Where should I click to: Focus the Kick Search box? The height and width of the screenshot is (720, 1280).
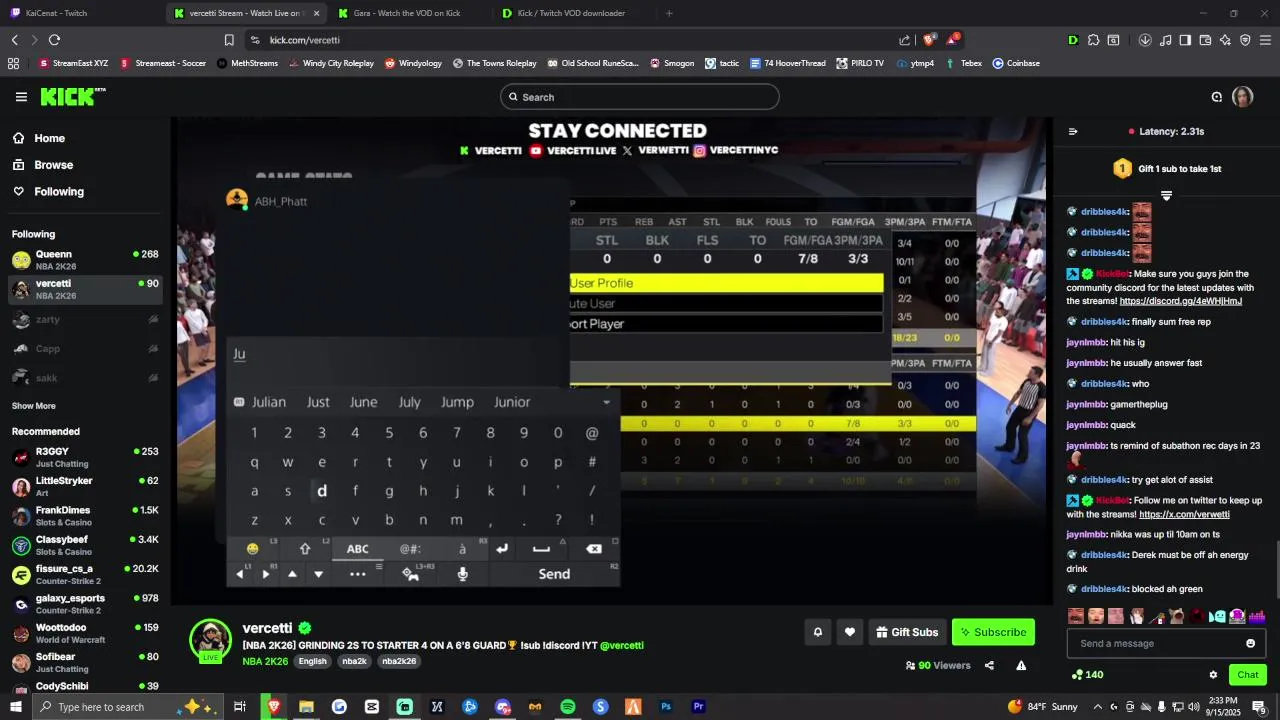point(640,97)
